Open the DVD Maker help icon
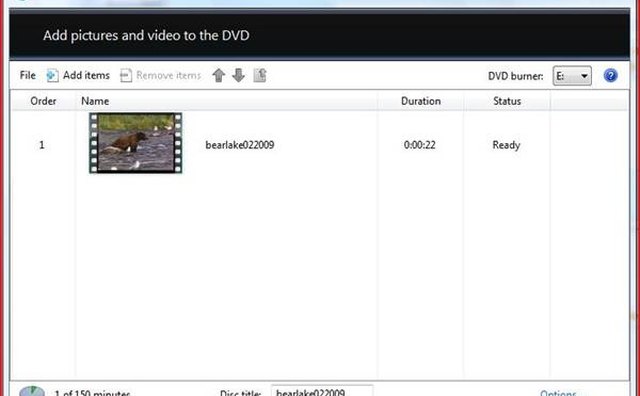Image resolution: width=640 pixels, height=396 pixels. point(610,76)
